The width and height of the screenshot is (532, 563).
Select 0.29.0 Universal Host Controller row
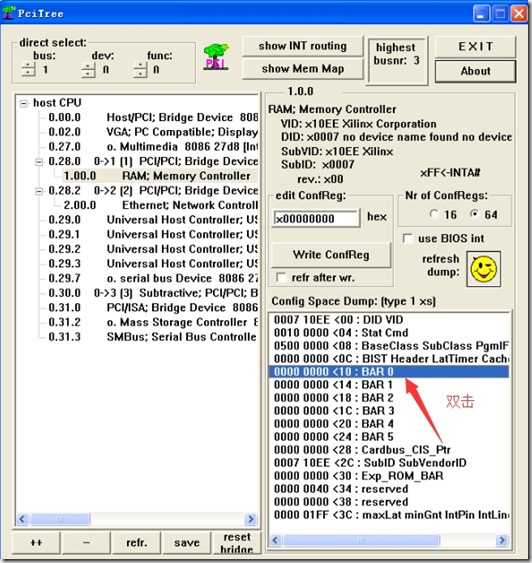153,220
